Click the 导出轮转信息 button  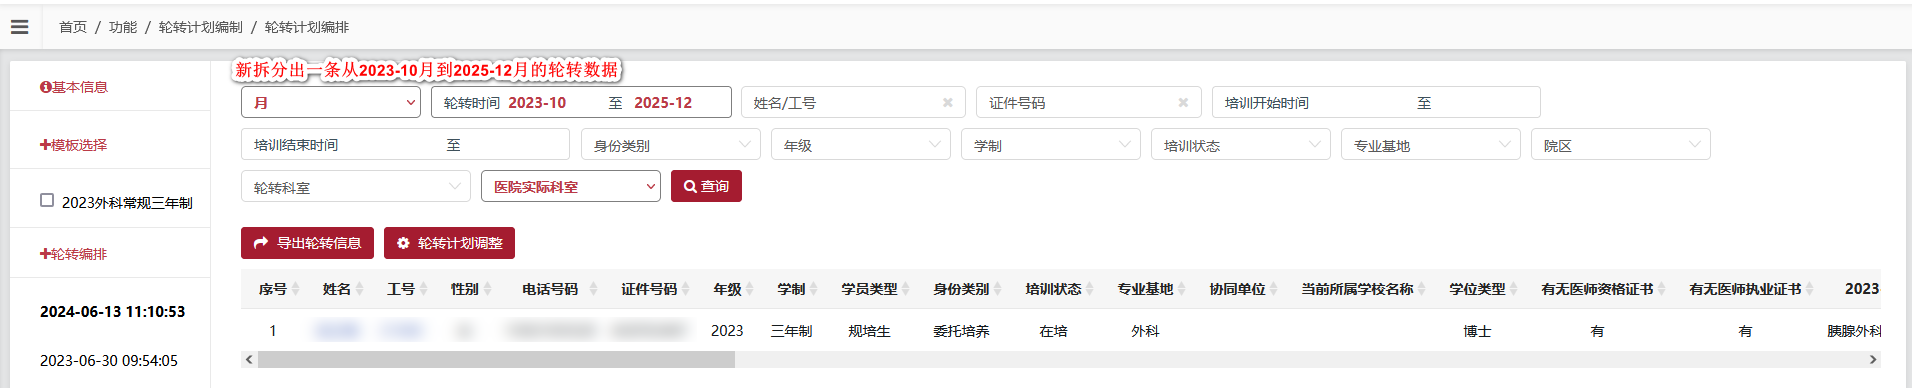[x=307, y=243]
